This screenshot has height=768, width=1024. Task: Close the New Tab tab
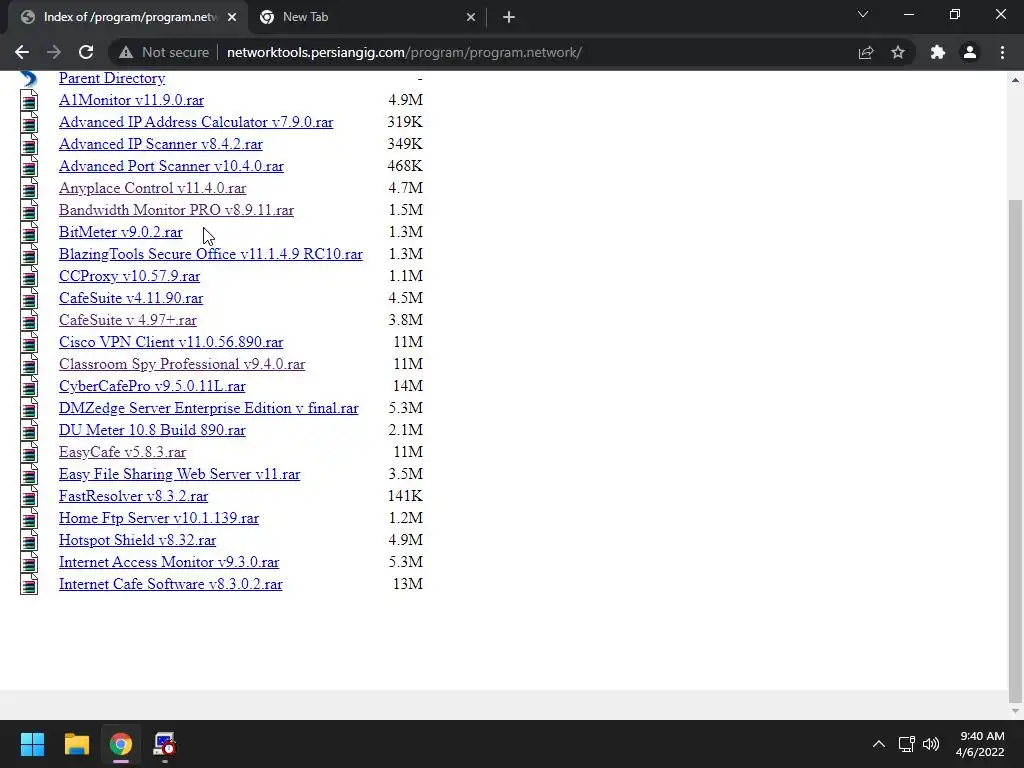471,17
